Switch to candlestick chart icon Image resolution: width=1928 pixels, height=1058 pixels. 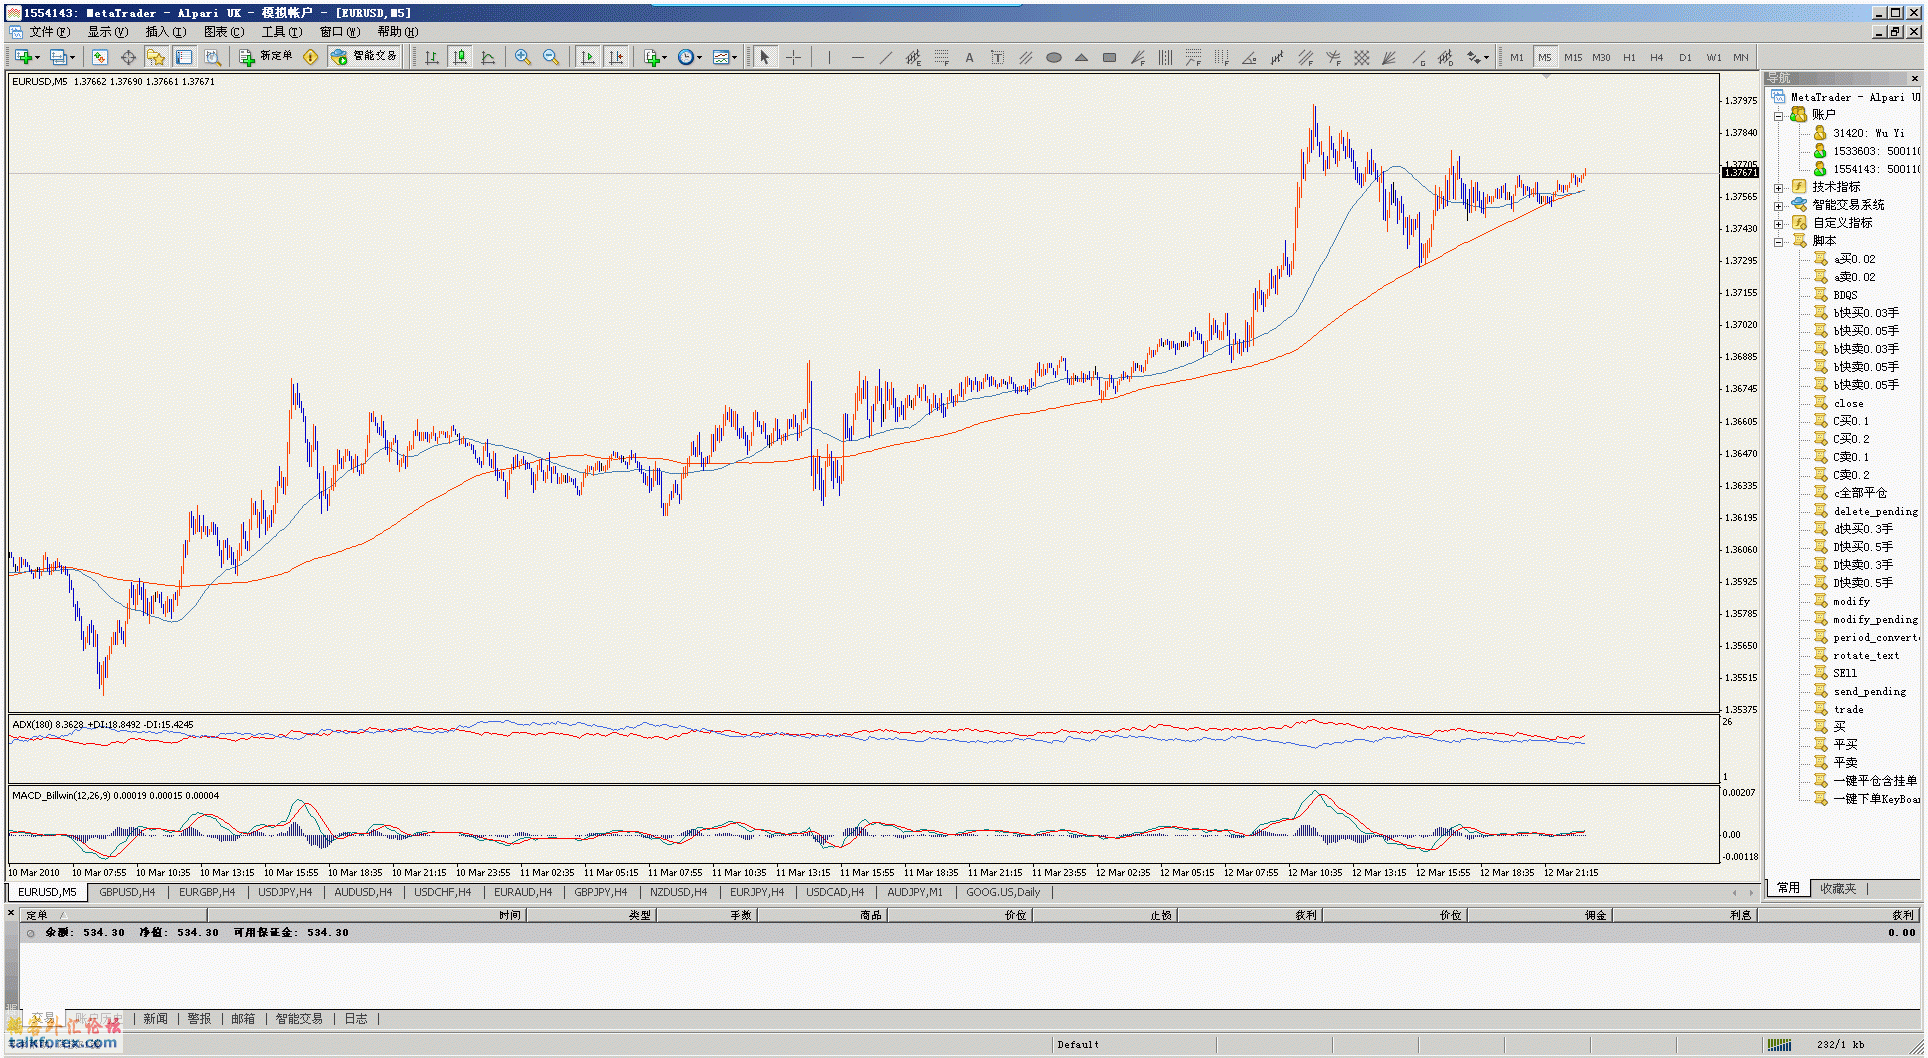[460, 57]
